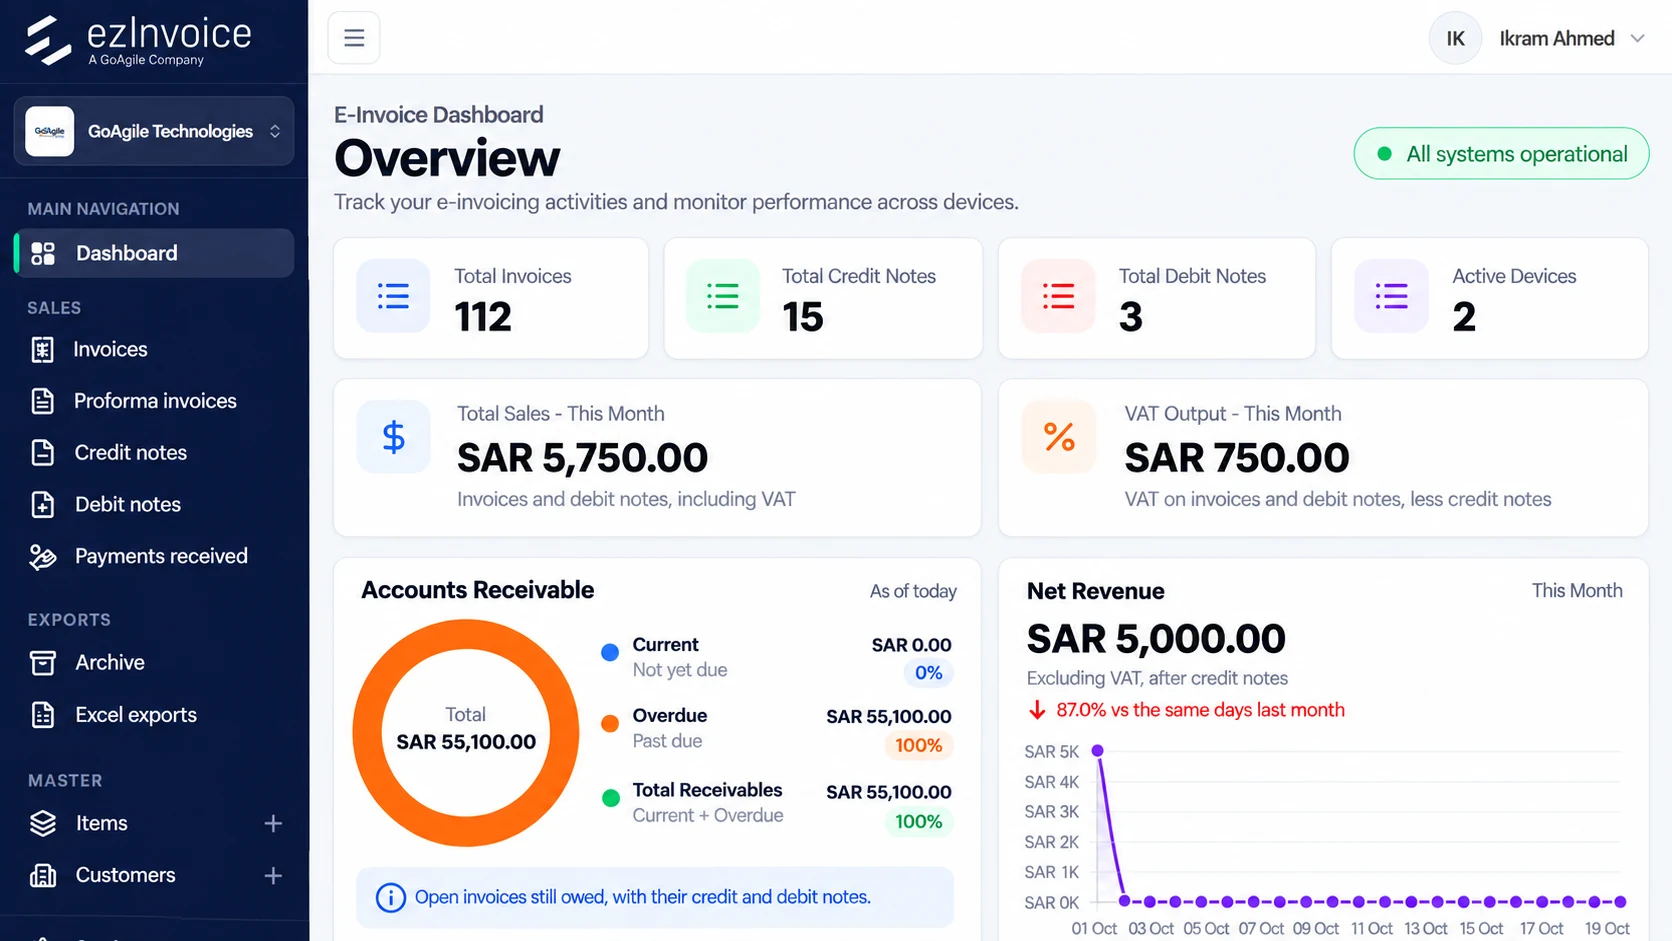This screenshot has width=1672, height=941.
Task: Click the info icon in receivables note
Action: coord(390,898)
